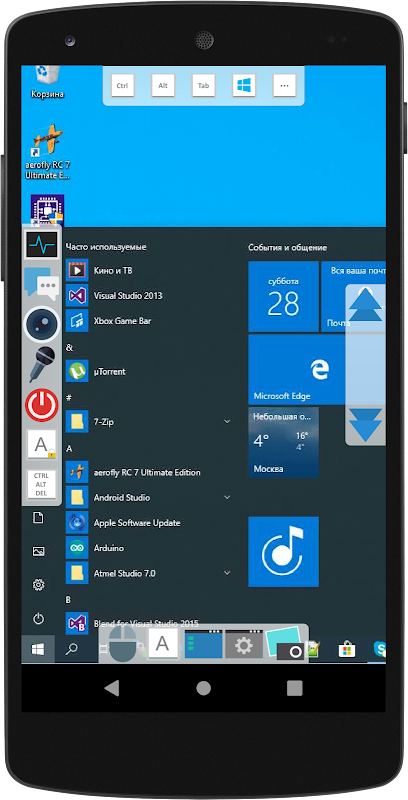Tap the Ctrl key overlay button
The width and height of the screenshot is (408, 800).
pyautogui.click(x=122, y=86)
